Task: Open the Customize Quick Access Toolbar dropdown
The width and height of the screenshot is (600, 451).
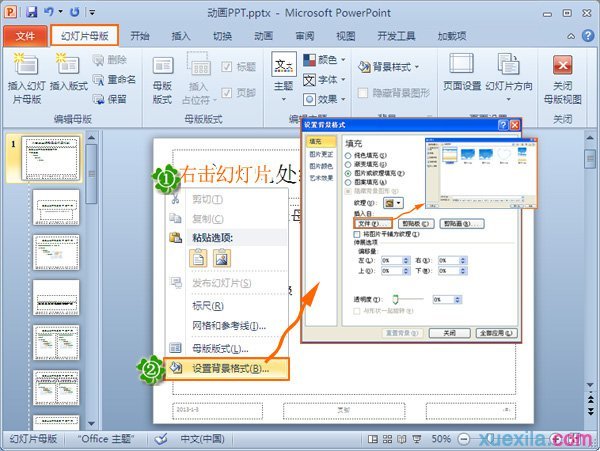Action: pos(92,12)
